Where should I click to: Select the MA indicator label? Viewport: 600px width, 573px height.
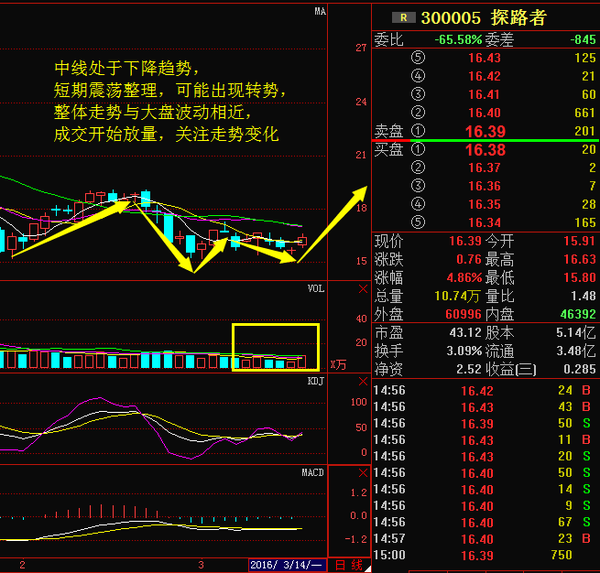point(320,11)
